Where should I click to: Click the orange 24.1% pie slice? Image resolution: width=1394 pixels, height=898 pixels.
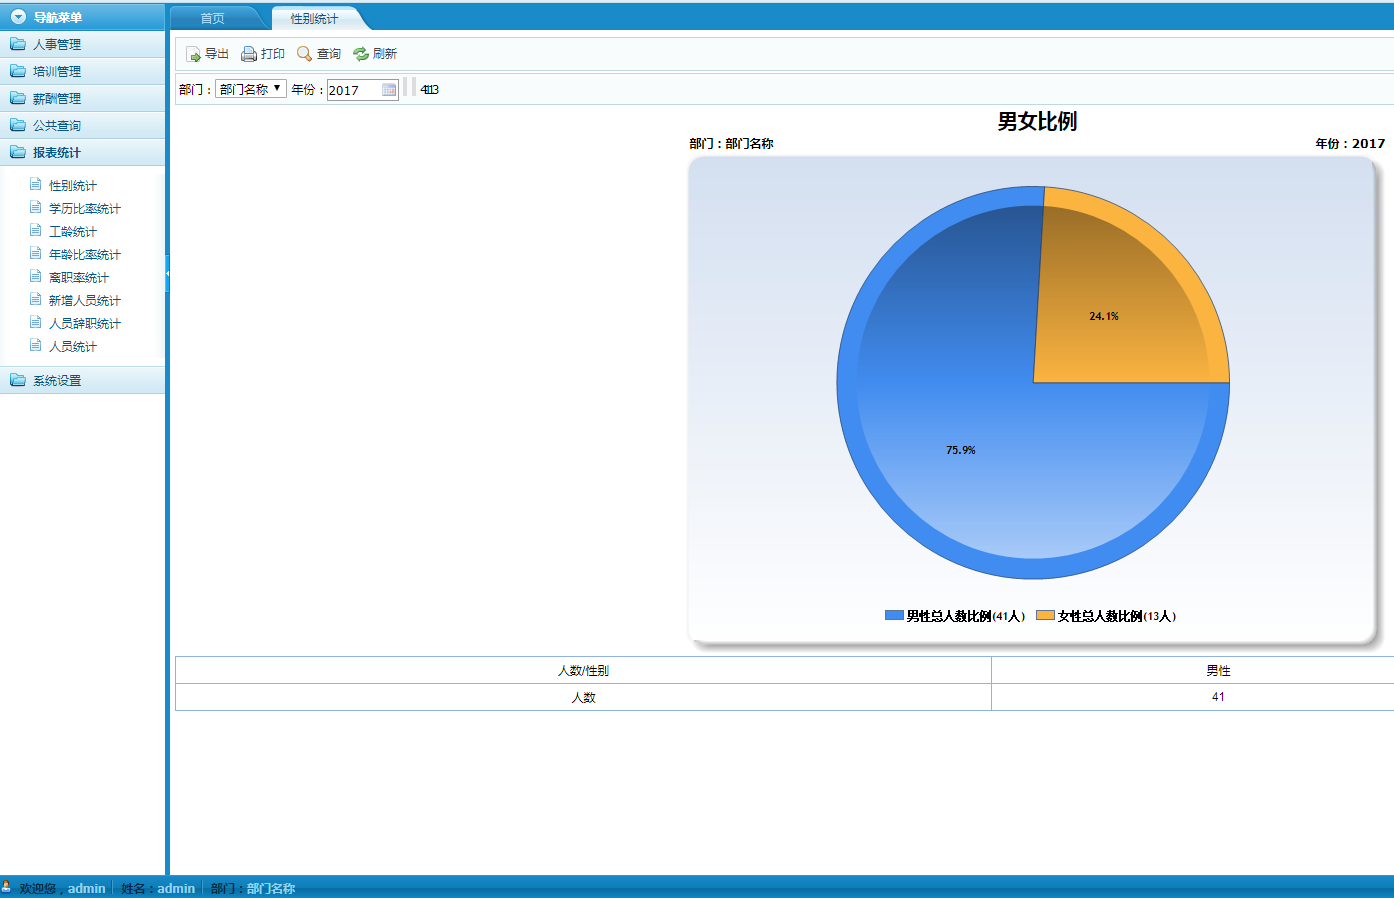1104,316
